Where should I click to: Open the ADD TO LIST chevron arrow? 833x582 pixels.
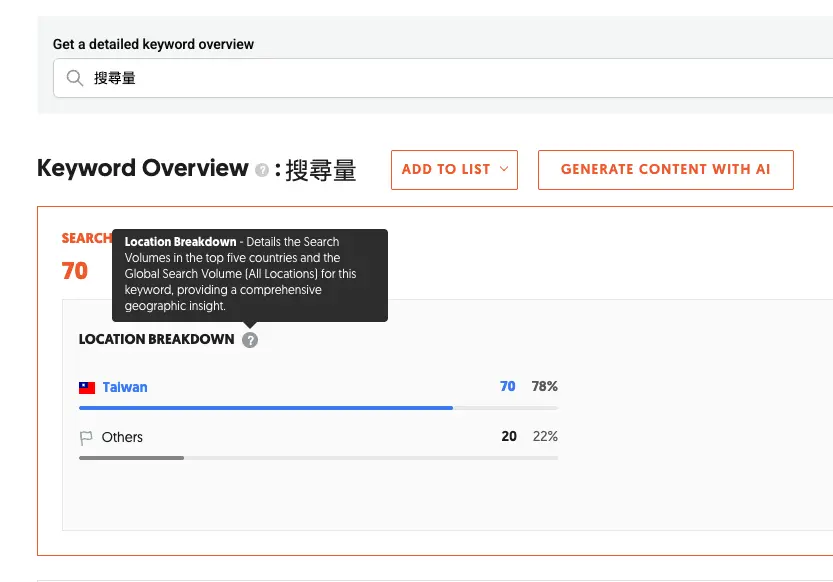(x=501, y=169)
